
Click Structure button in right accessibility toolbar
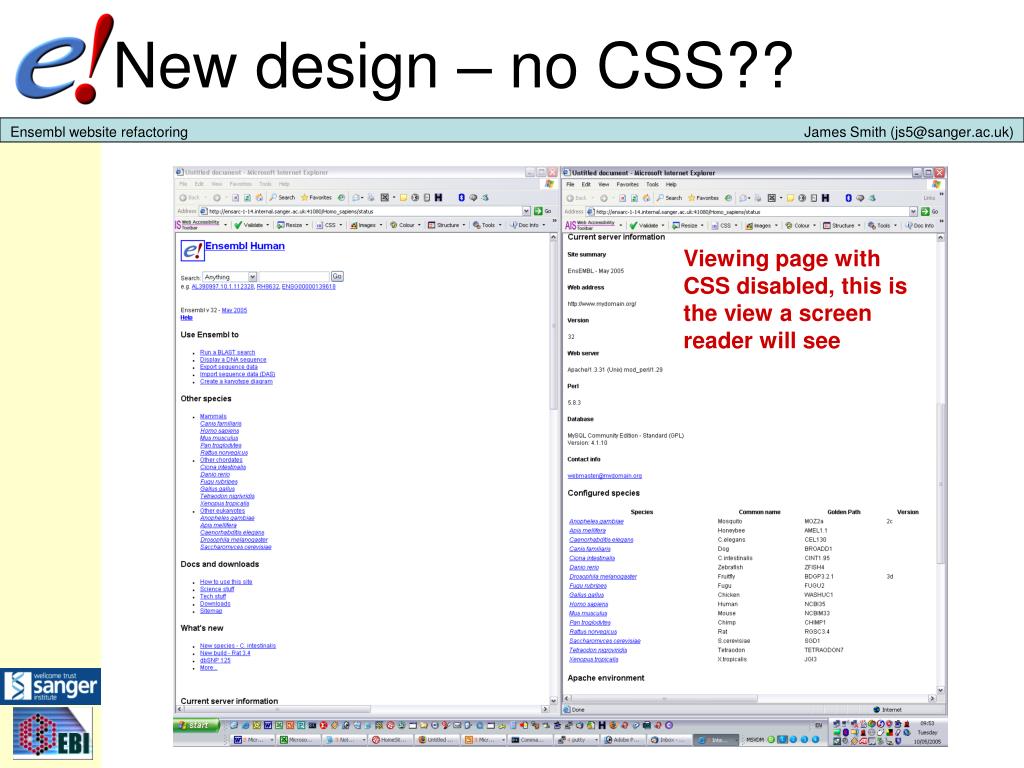pos(839,225)
